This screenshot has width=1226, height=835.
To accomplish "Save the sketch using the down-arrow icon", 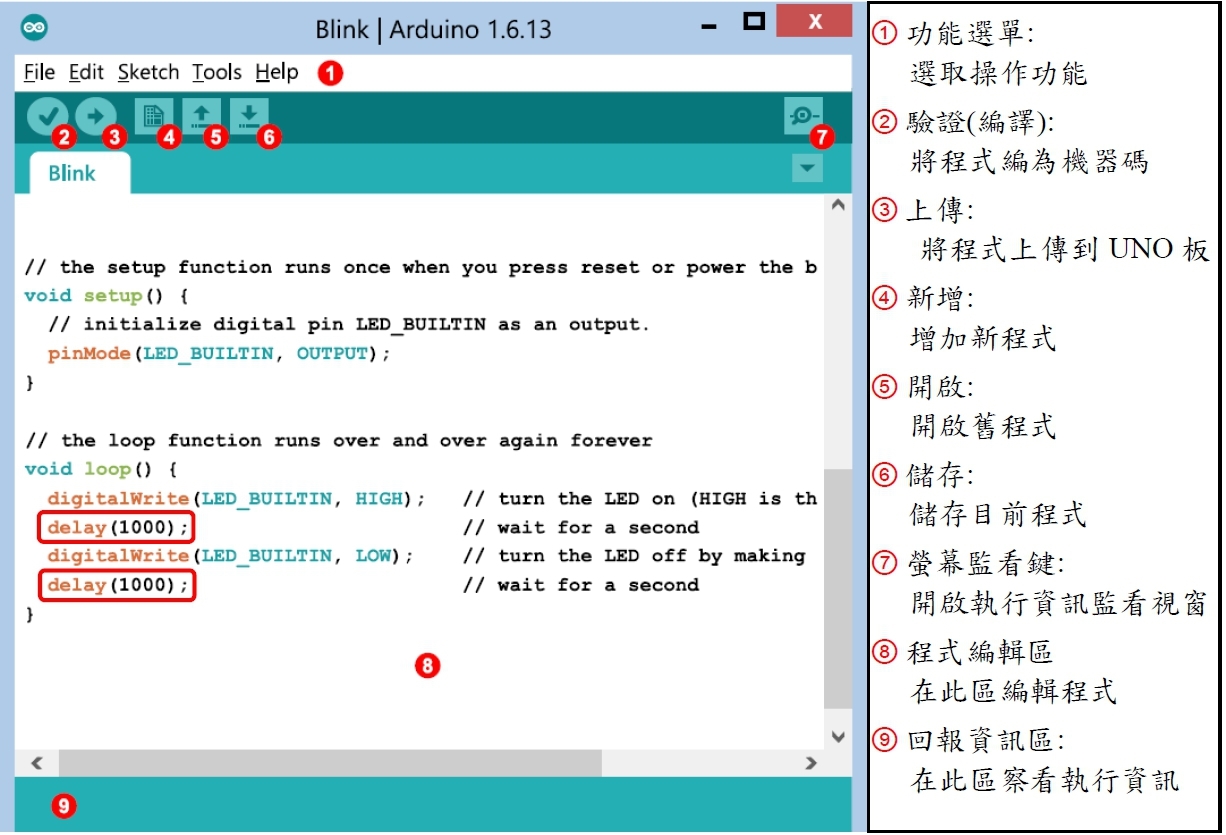I will pos(249,116).
